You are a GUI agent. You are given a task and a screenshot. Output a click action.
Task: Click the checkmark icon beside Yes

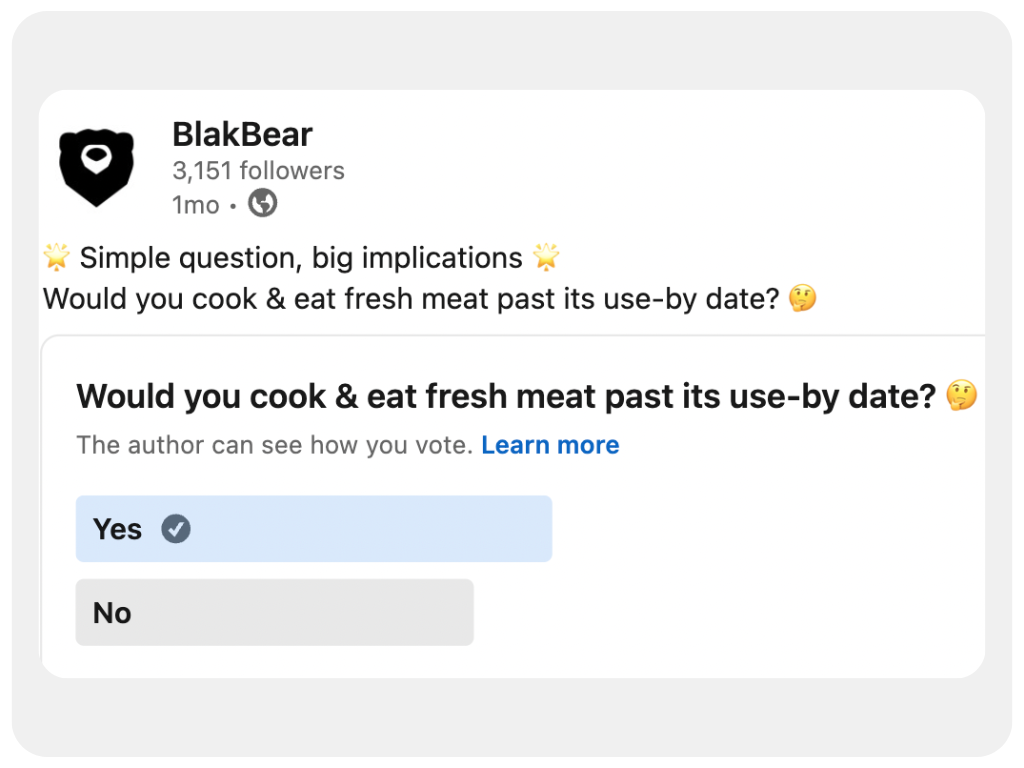(176, 529)
